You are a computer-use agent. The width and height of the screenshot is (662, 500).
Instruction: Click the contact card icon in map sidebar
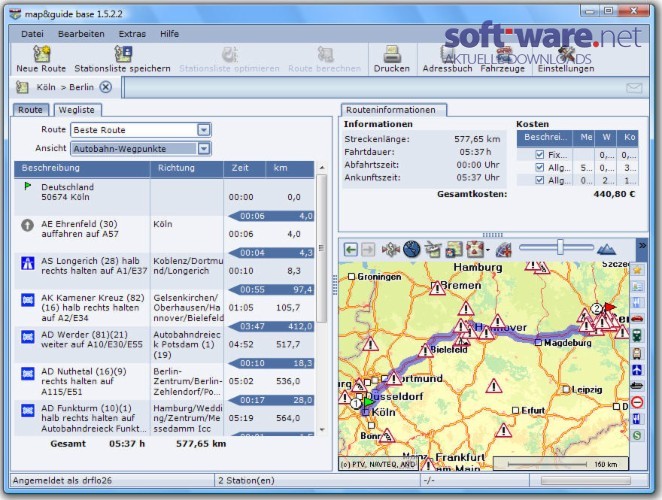tap(637, 286)
